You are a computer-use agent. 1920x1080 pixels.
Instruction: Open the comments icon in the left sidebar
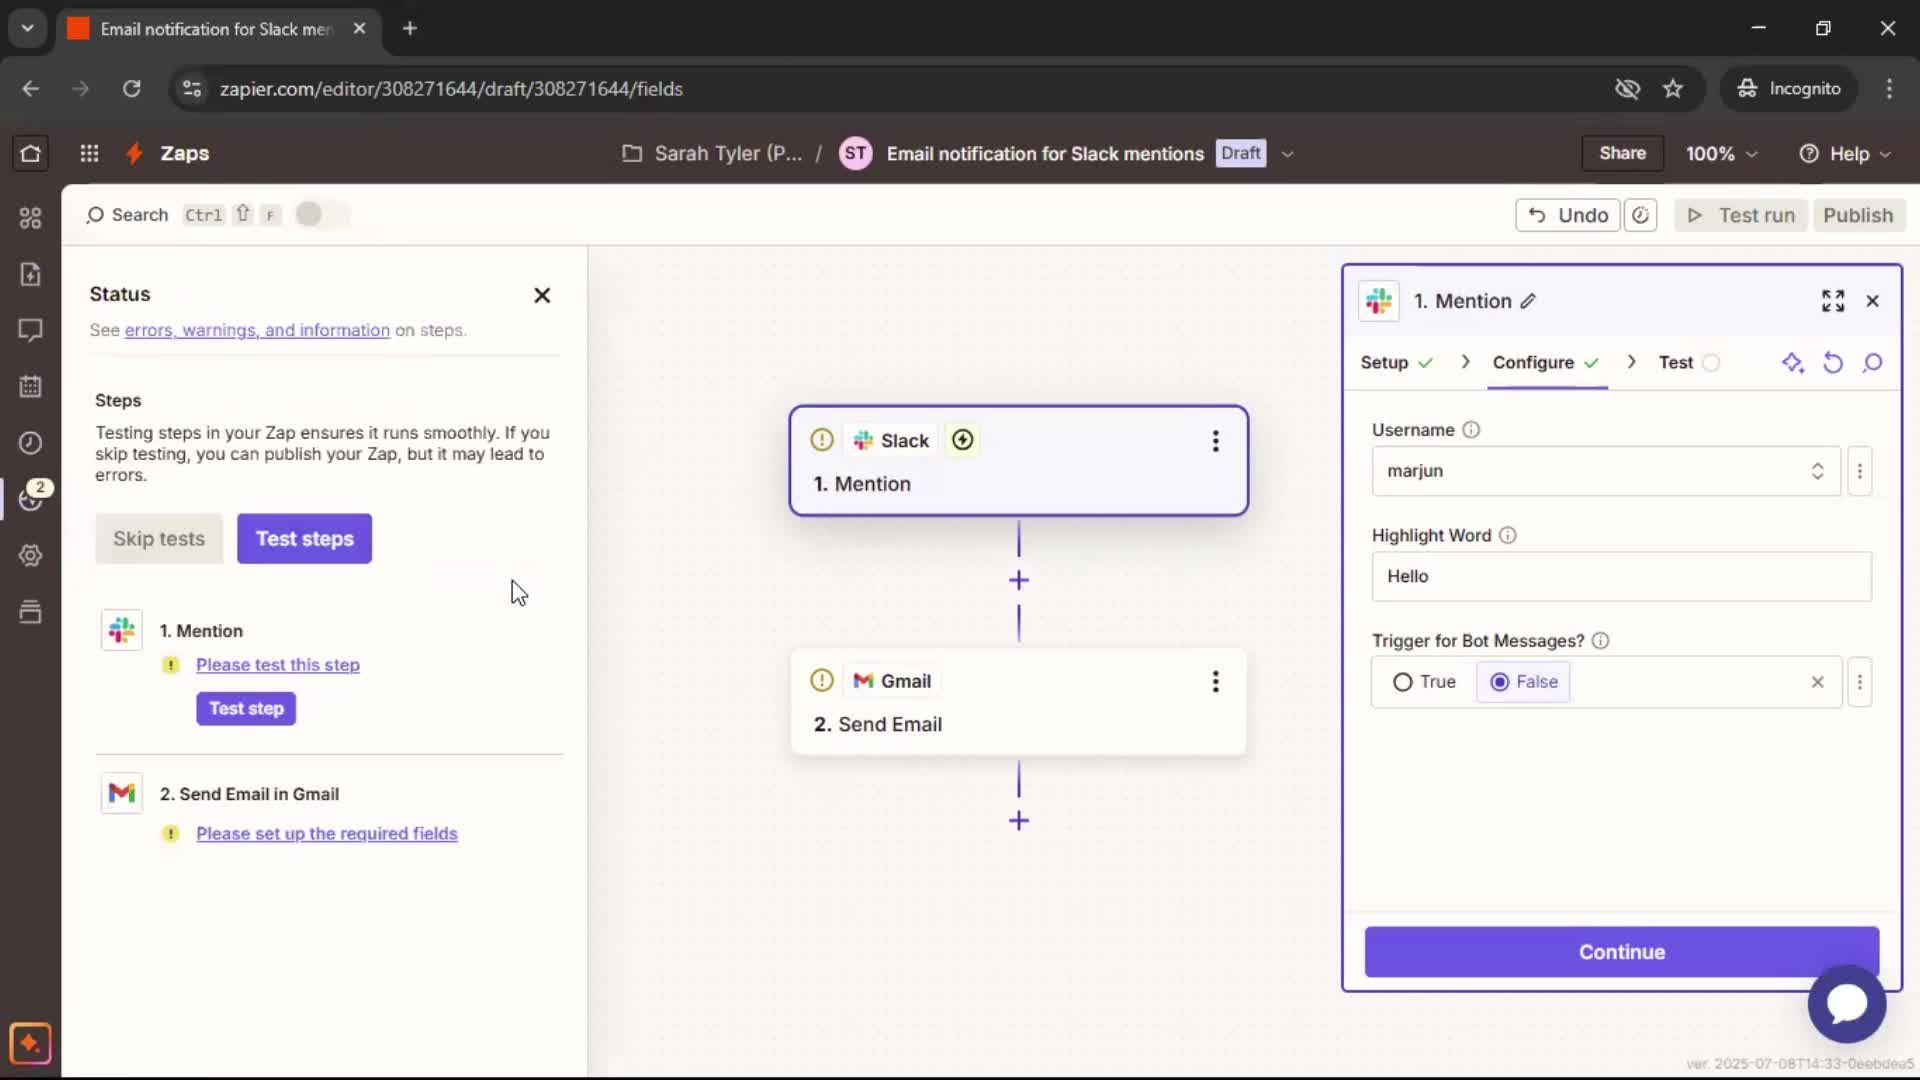click(x=30, y=330)
